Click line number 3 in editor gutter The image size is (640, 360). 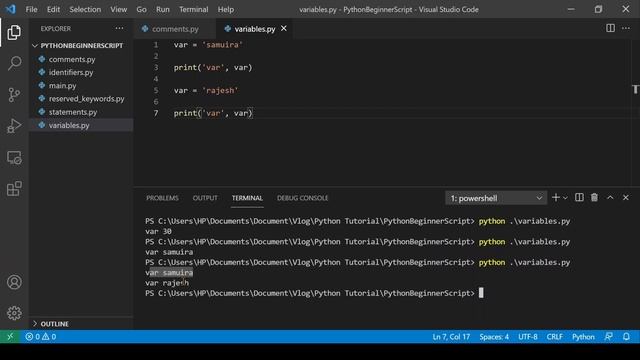pos(156,67)
